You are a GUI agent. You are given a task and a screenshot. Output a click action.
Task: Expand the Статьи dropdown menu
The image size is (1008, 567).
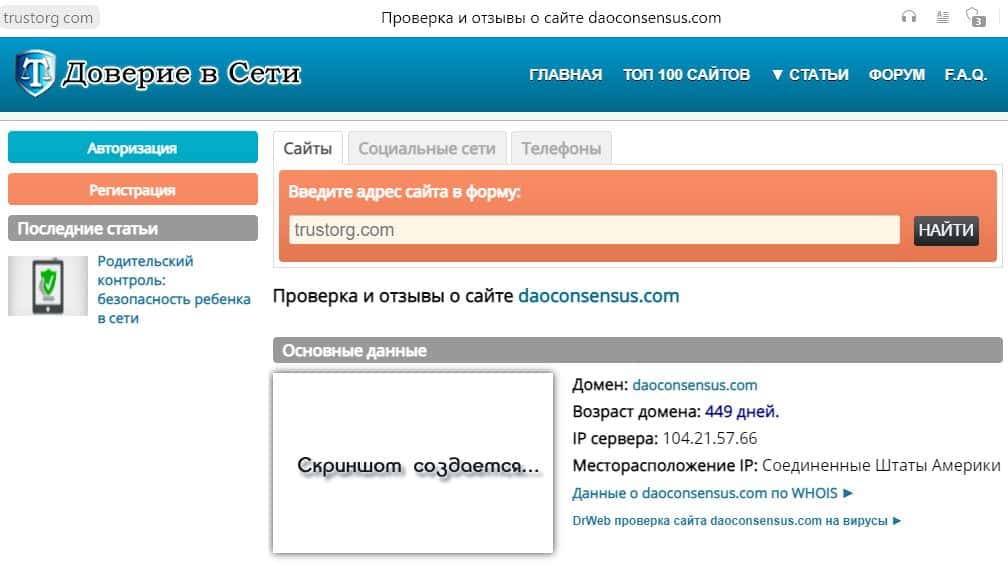point(809,75)
